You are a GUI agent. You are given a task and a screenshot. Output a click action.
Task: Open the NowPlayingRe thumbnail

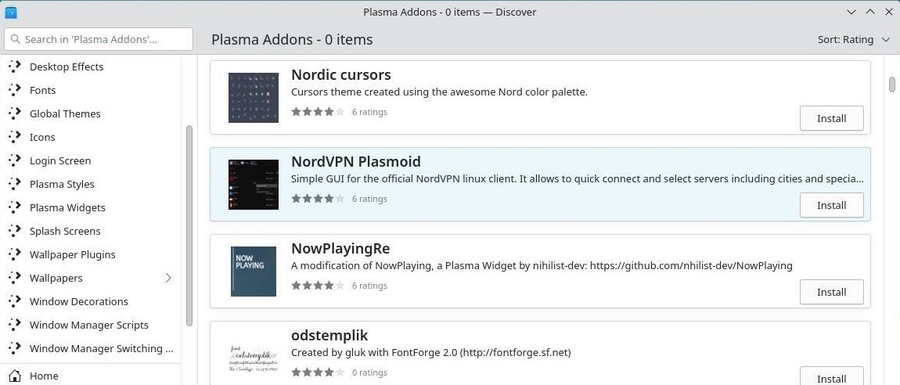[x=253, y=271]
